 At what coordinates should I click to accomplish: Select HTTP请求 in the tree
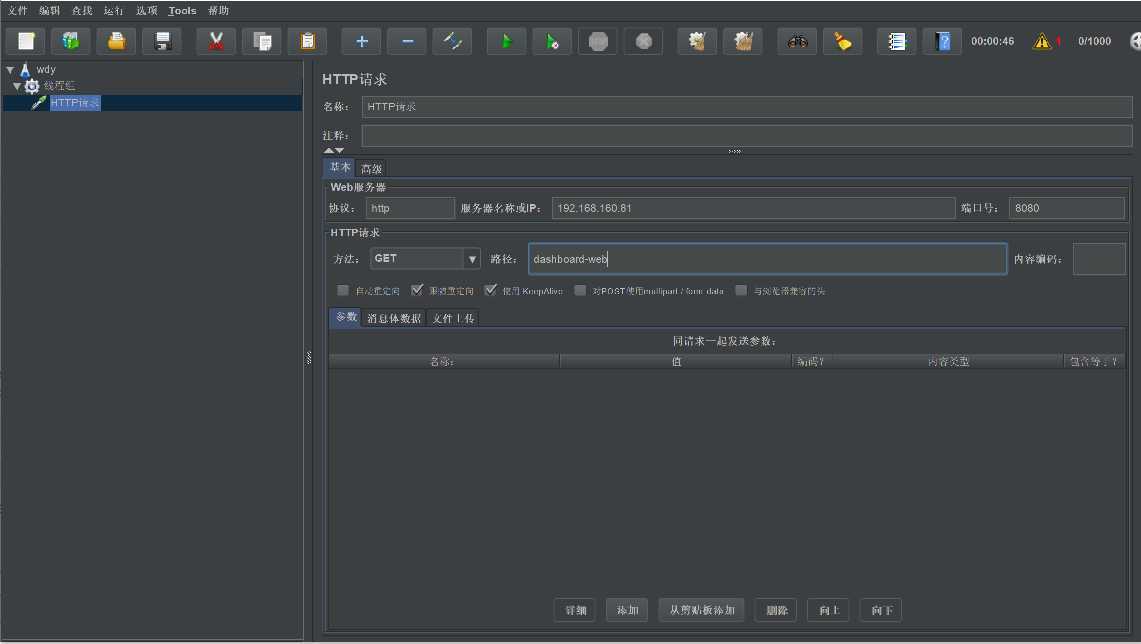pos(75,103)
